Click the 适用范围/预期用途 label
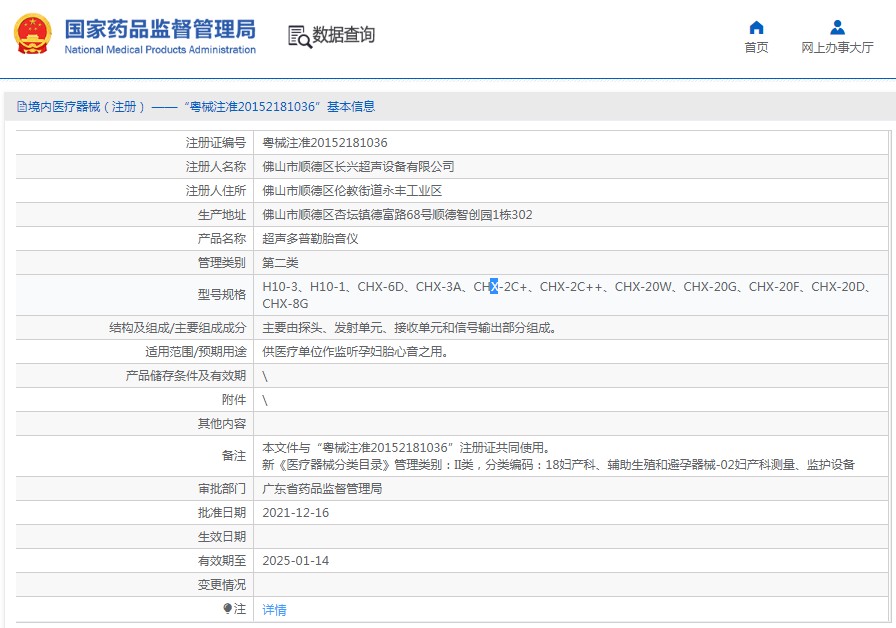 click(x=195, y=351)
